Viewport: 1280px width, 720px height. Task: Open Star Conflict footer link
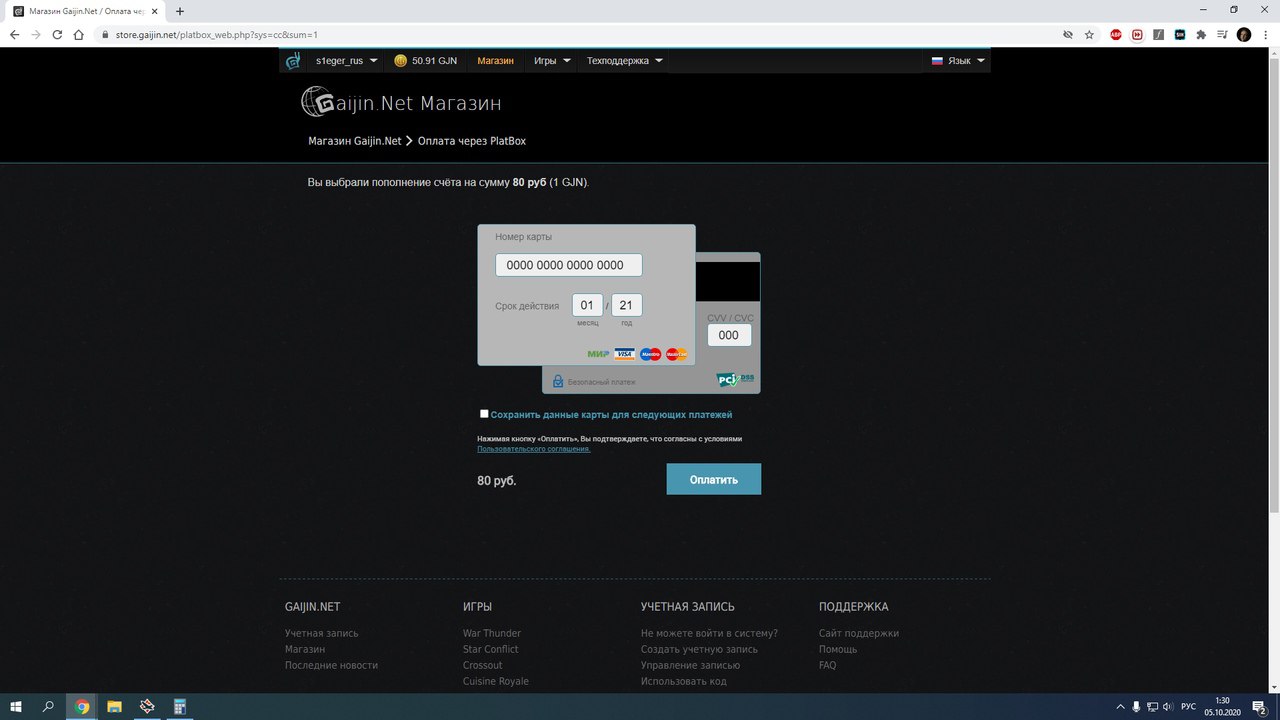(x=490, y=649)
